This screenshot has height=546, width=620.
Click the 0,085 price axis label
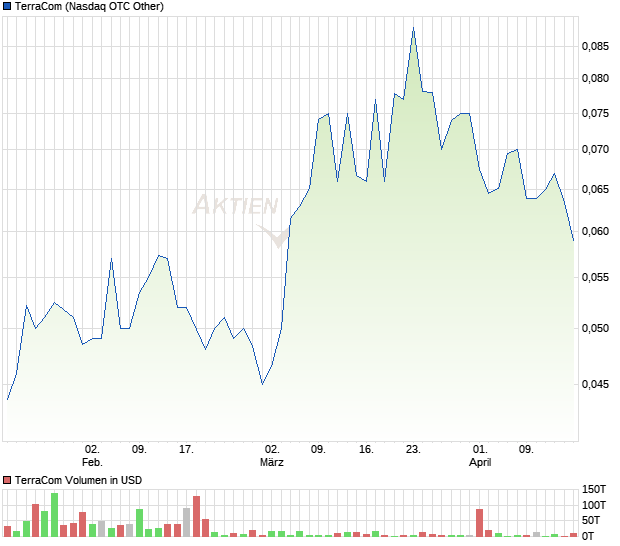(595, 46)
